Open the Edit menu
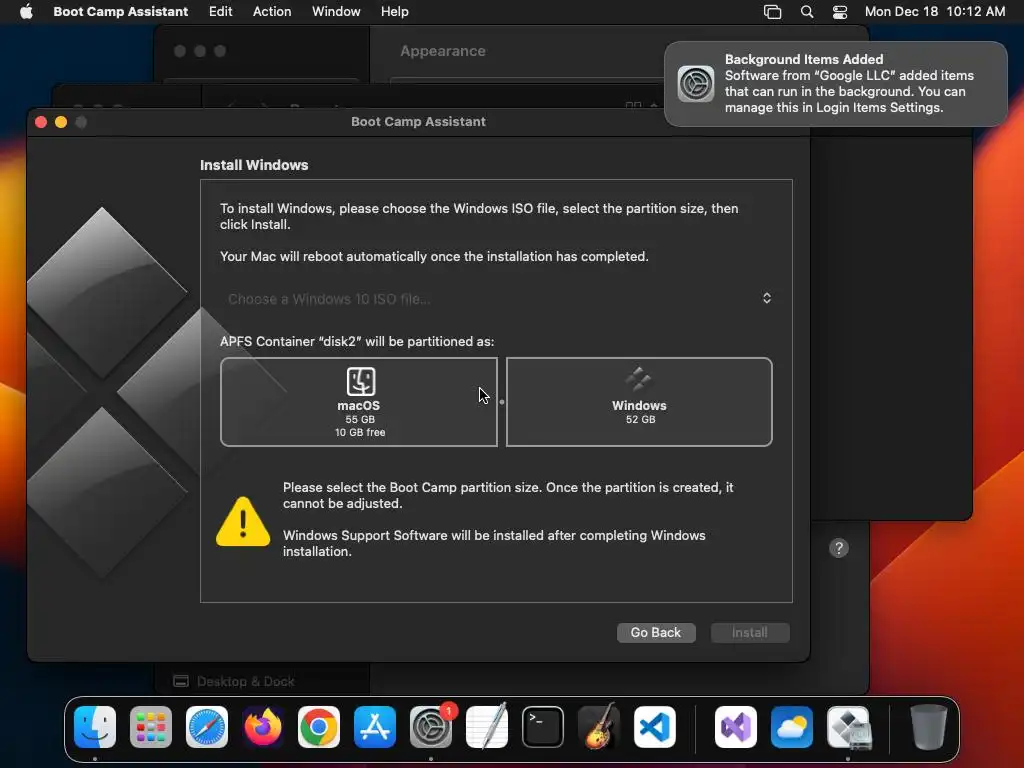This screenshot has width=1024, height=768. pyautogui.click(x=221, y=11)
